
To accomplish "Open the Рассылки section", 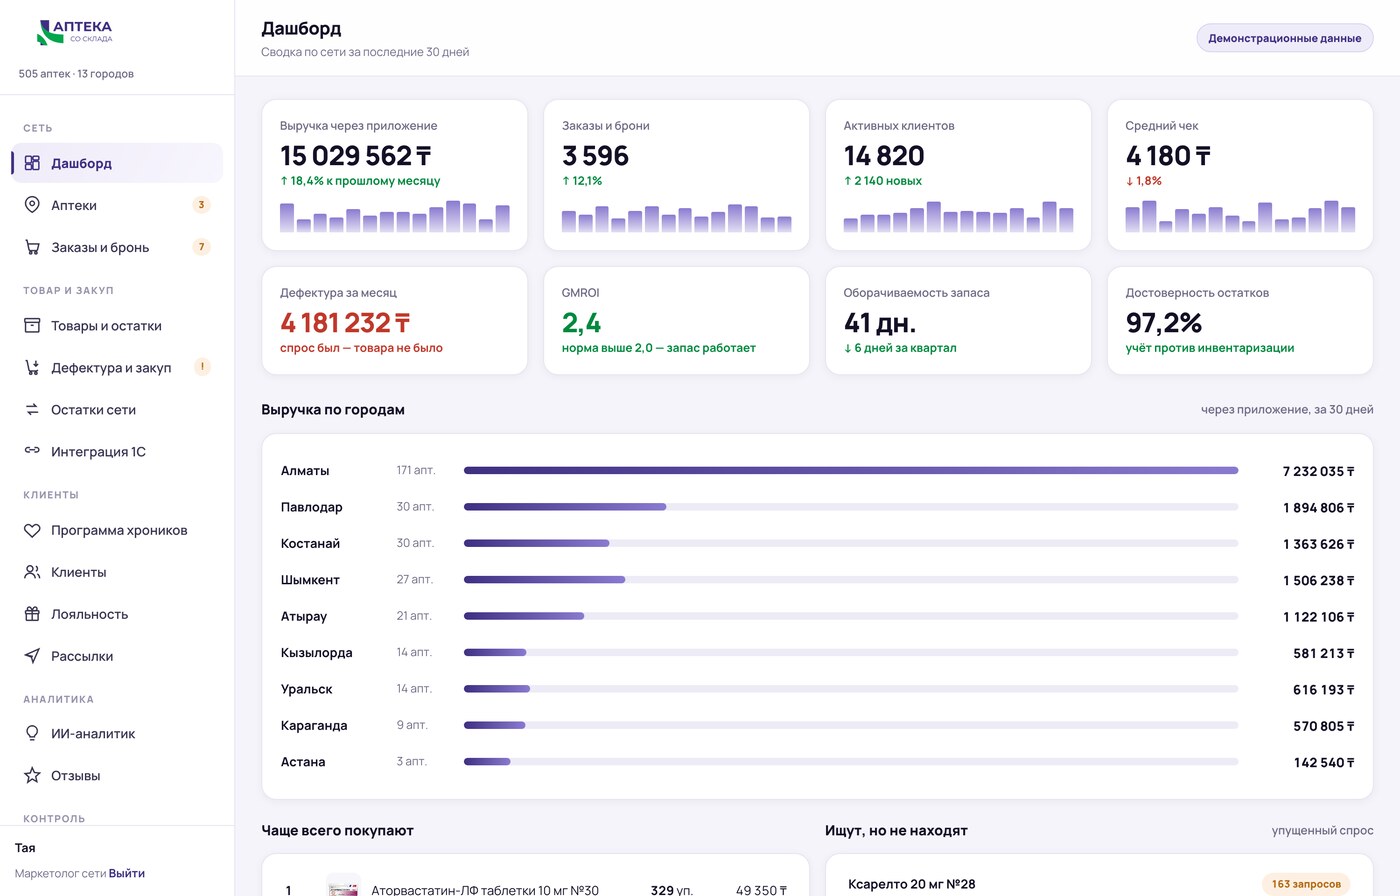I will pyautogui.click(x=117, y=656).
